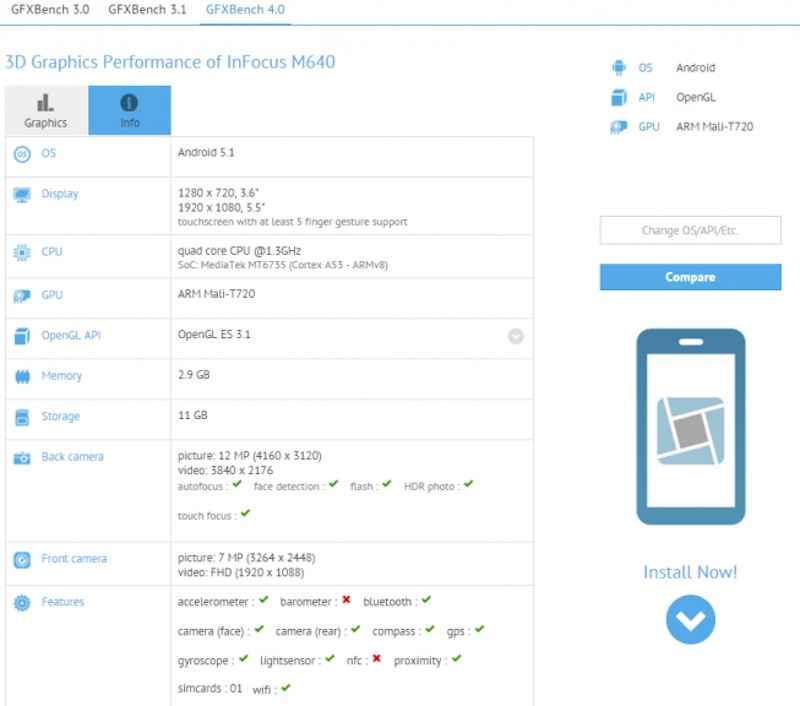Expand the OpenGL ES 3.1 row details
The width and height of the screenshot is (800, 706).
[x=516, y=336]
